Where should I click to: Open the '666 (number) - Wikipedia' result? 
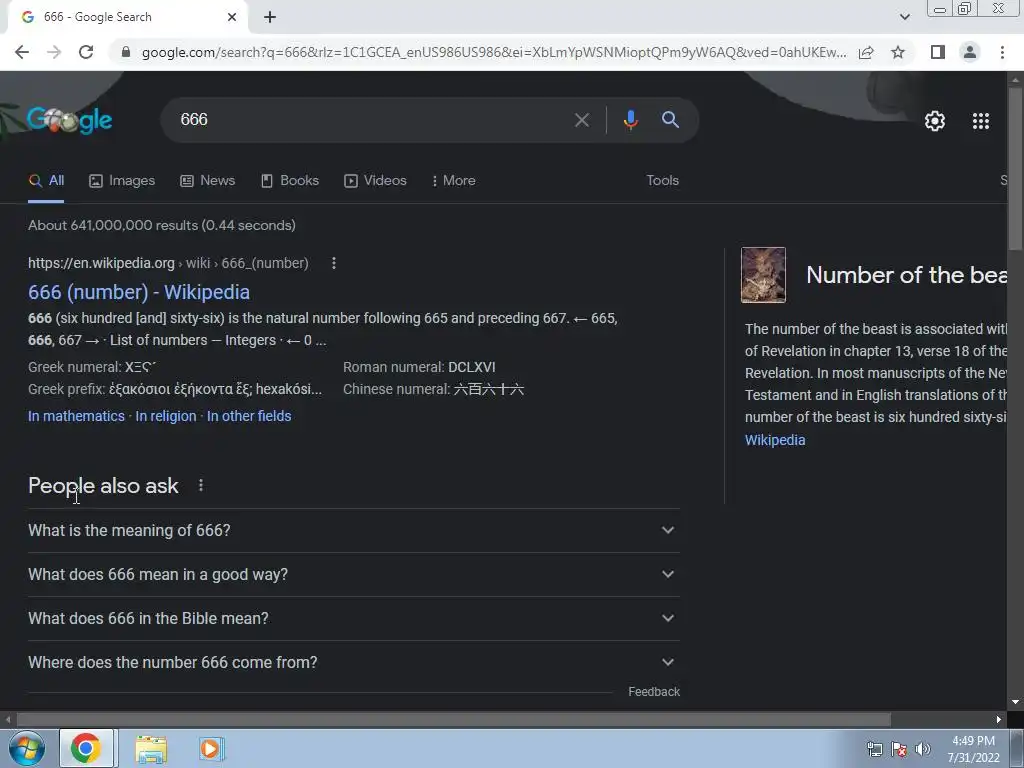139,292
